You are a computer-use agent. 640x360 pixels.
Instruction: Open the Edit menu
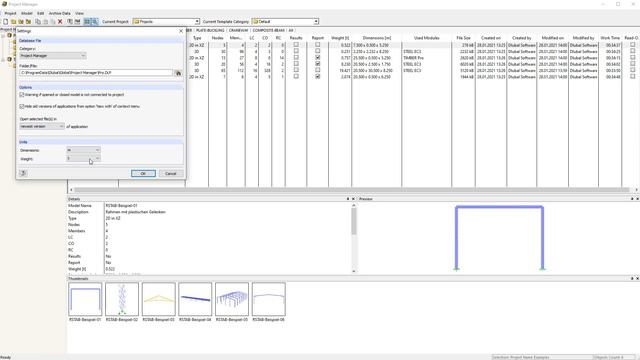(40, 13)
